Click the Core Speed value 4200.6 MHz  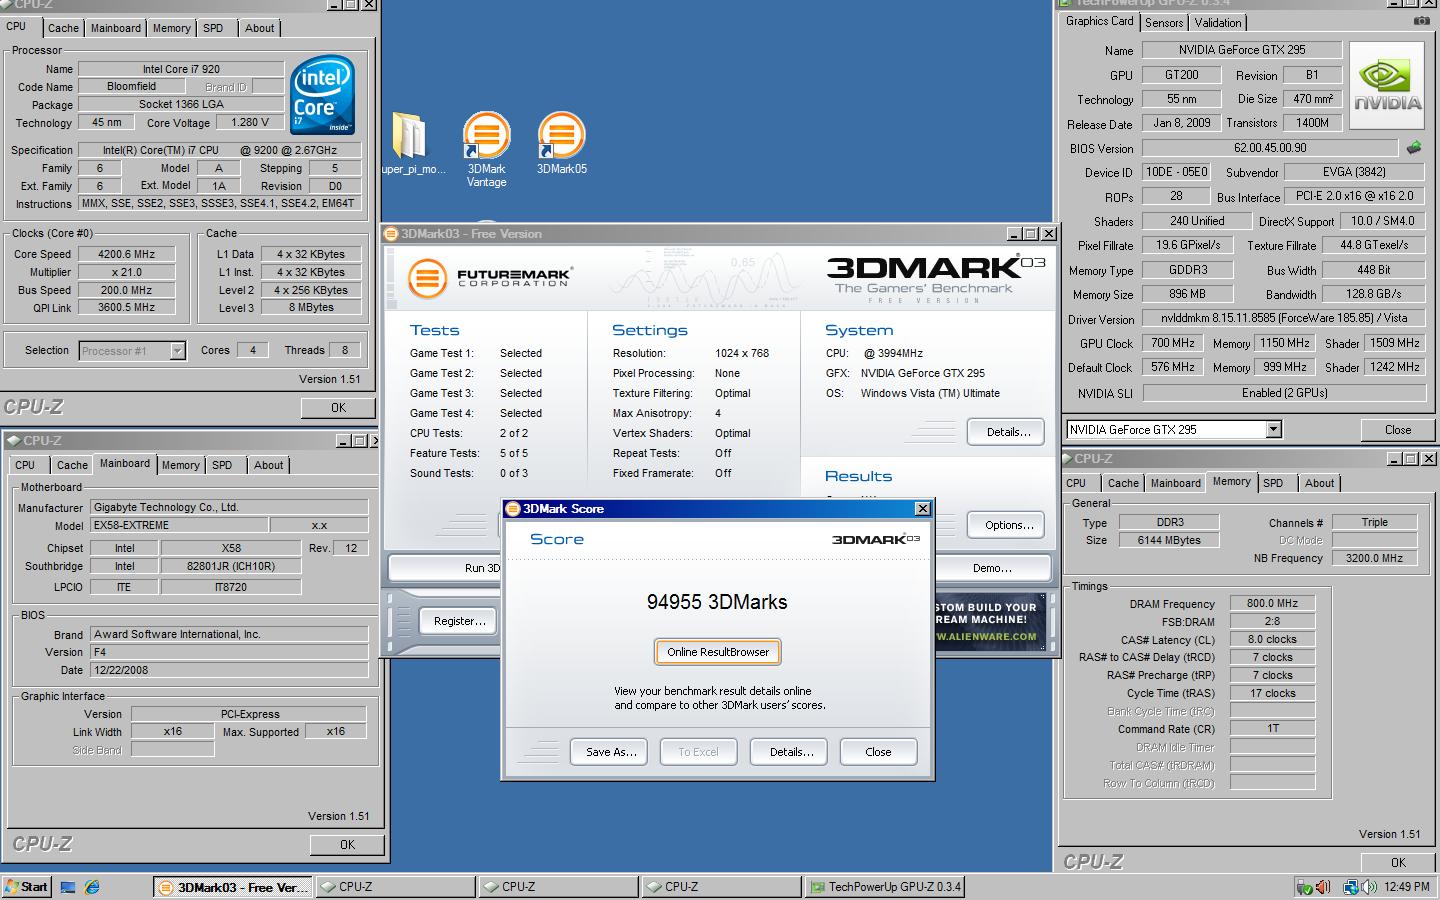point(127,254)
